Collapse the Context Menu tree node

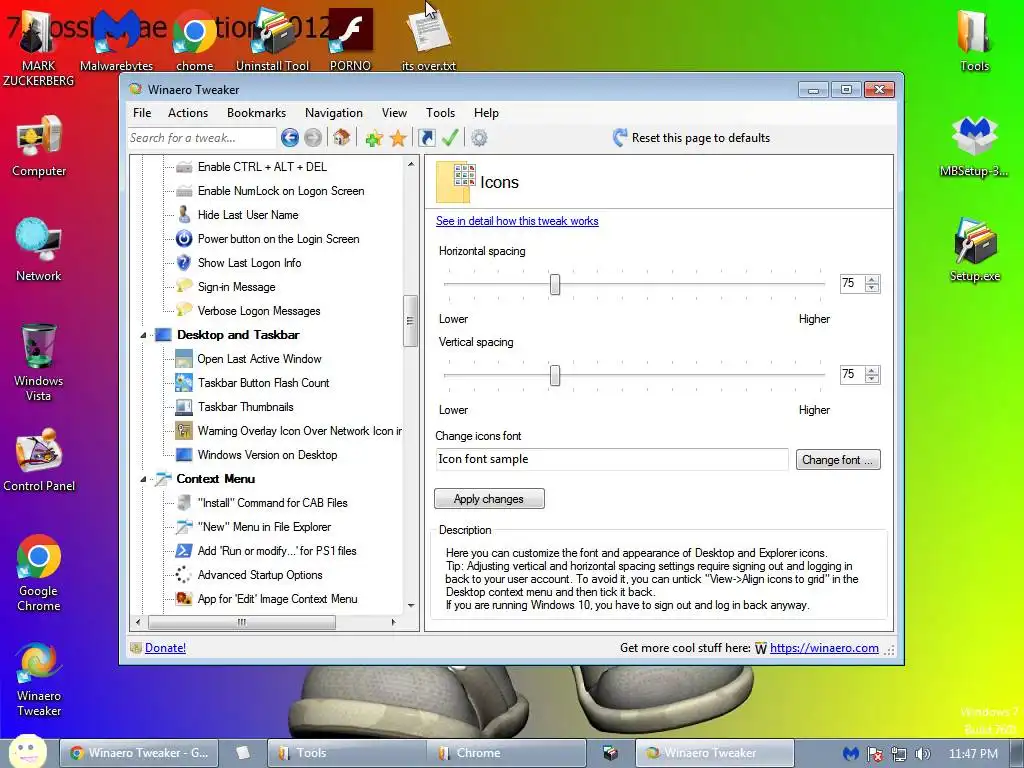[144, 479]
